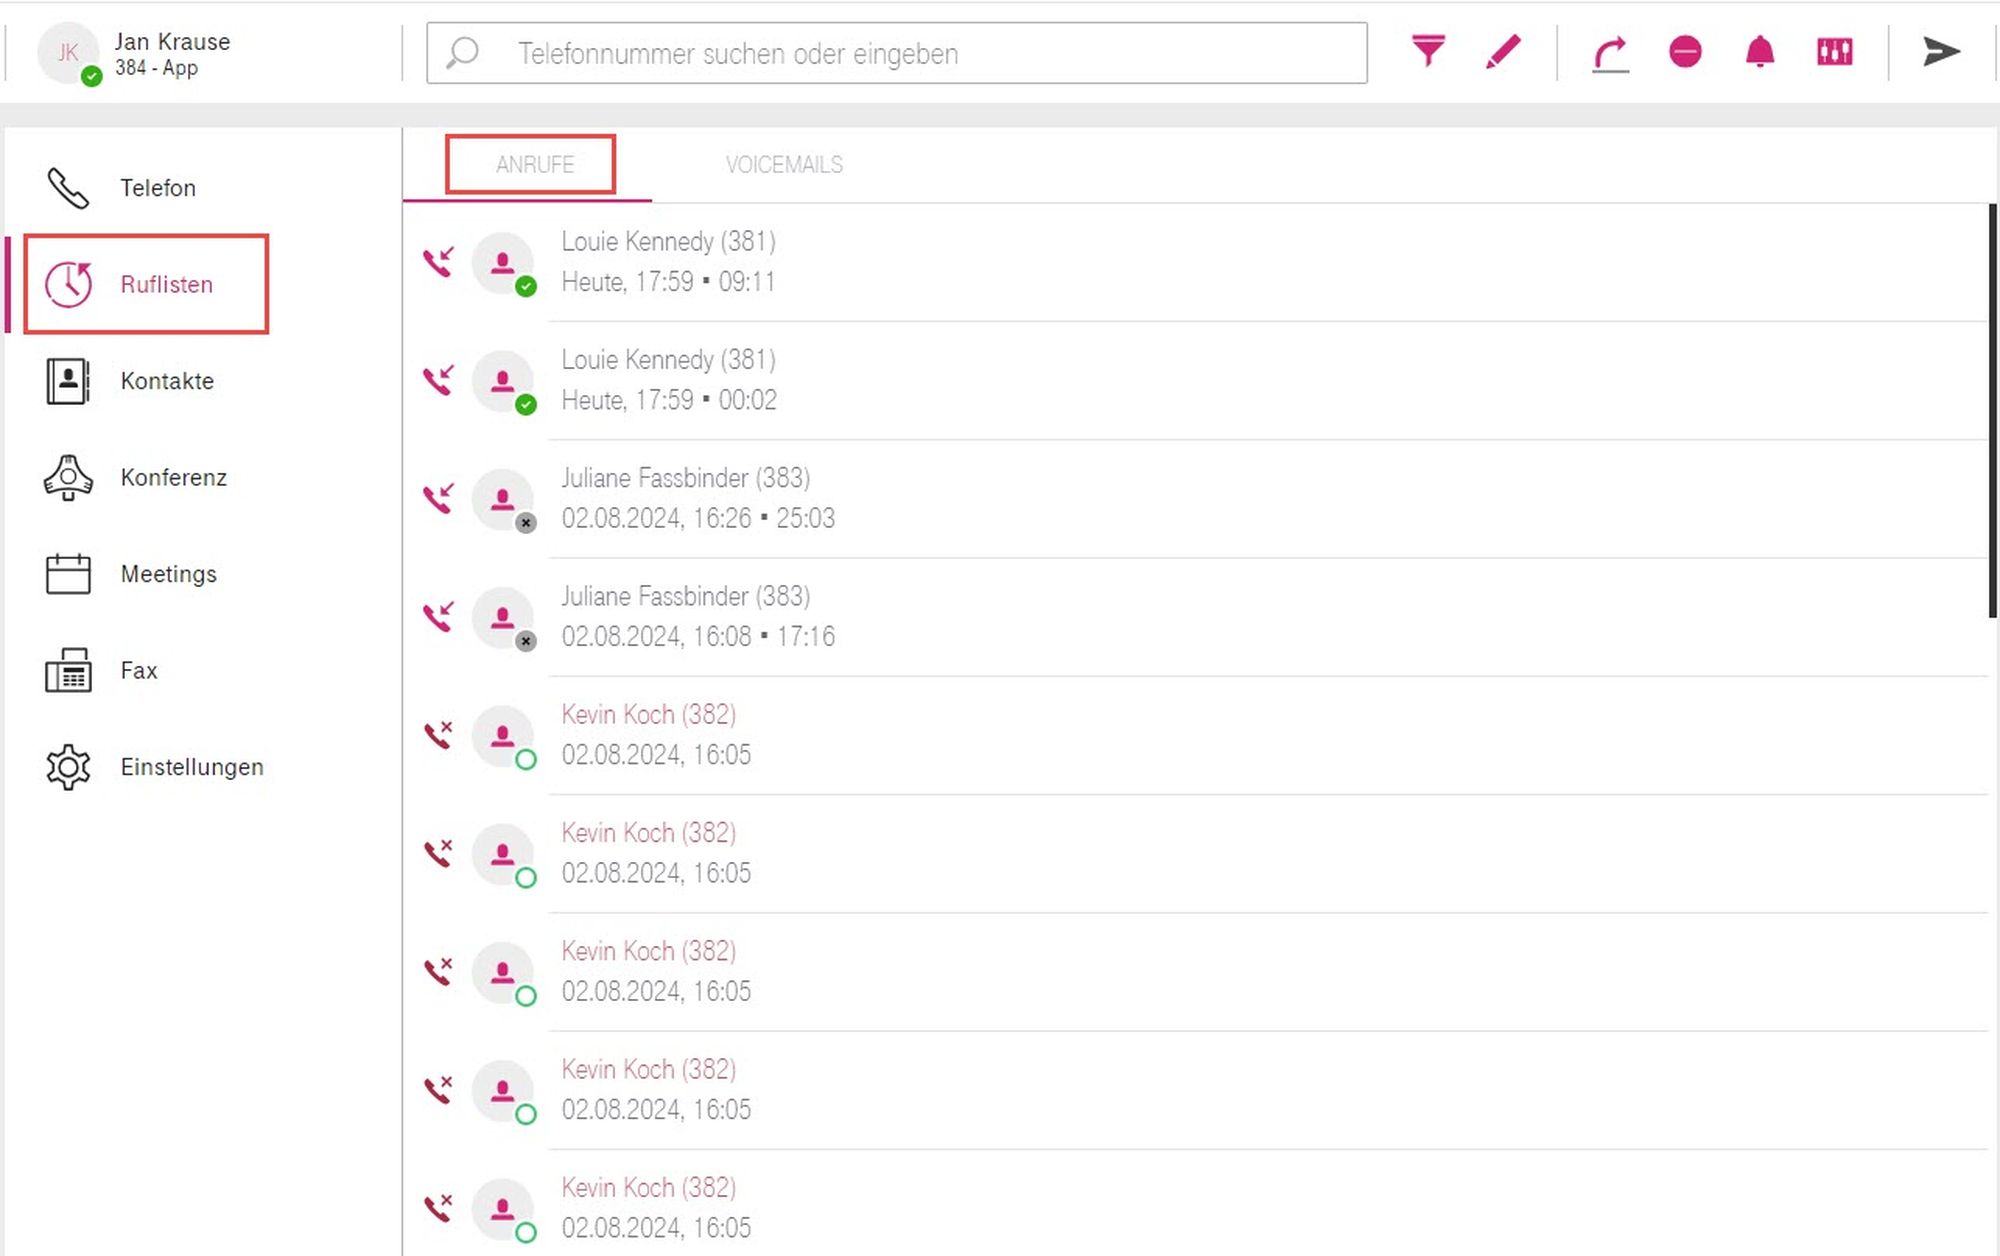Go to Meetings calendar
Viewport: 2000px width, 1256px height.
click(168, 574)
